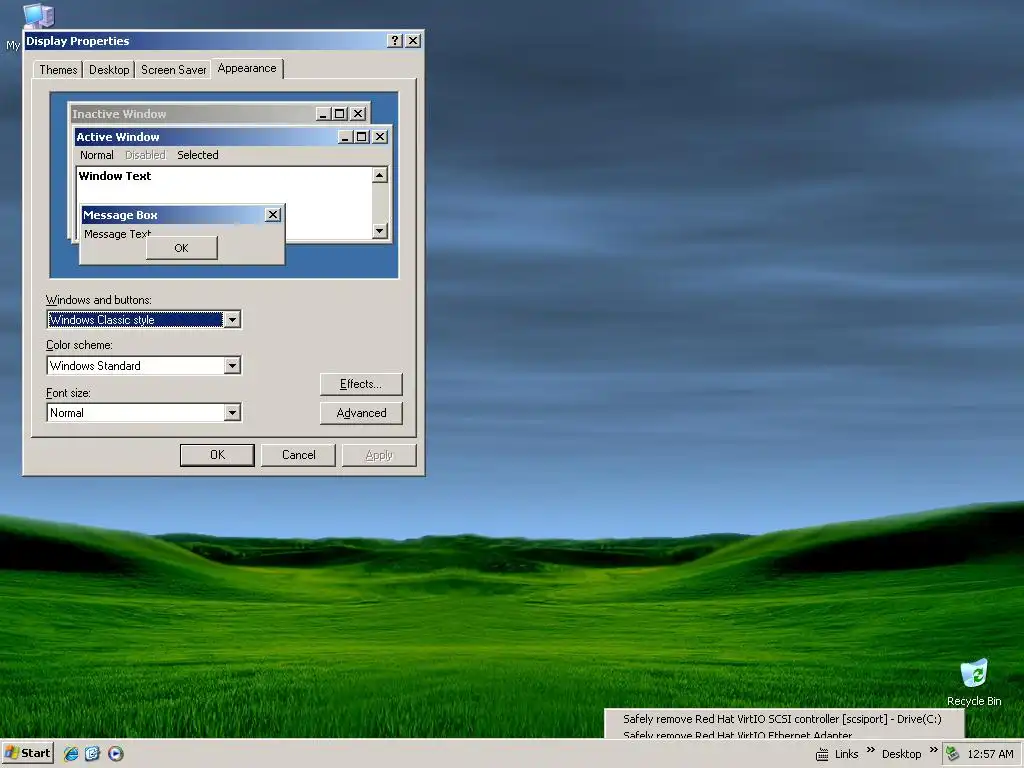Click scroll-down arrow in Active Window preview
The height and width of the screenshot is (768, 1024).
click(x=379, y=231)
